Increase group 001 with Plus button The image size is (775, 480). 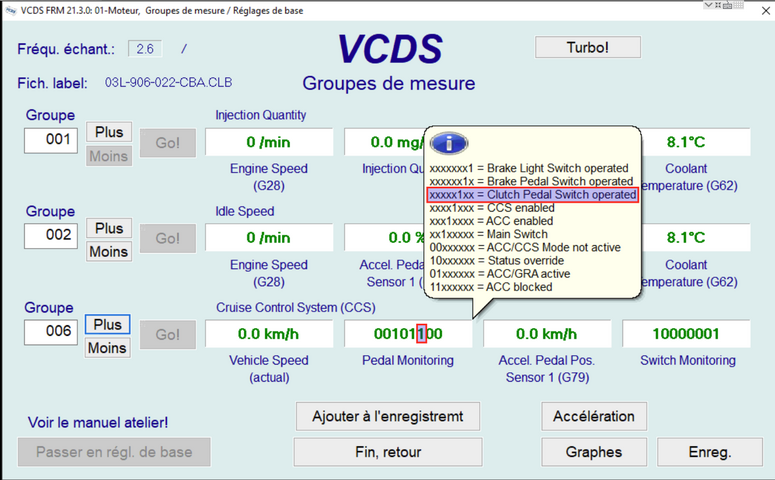(109, 132)
